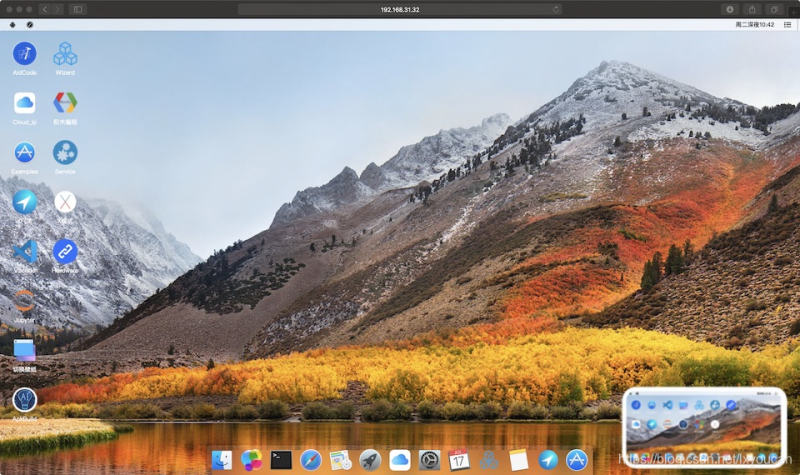Screen dimensions: 800x475
Task: Open the iCloud cloud dock icon
Action: 399,460
